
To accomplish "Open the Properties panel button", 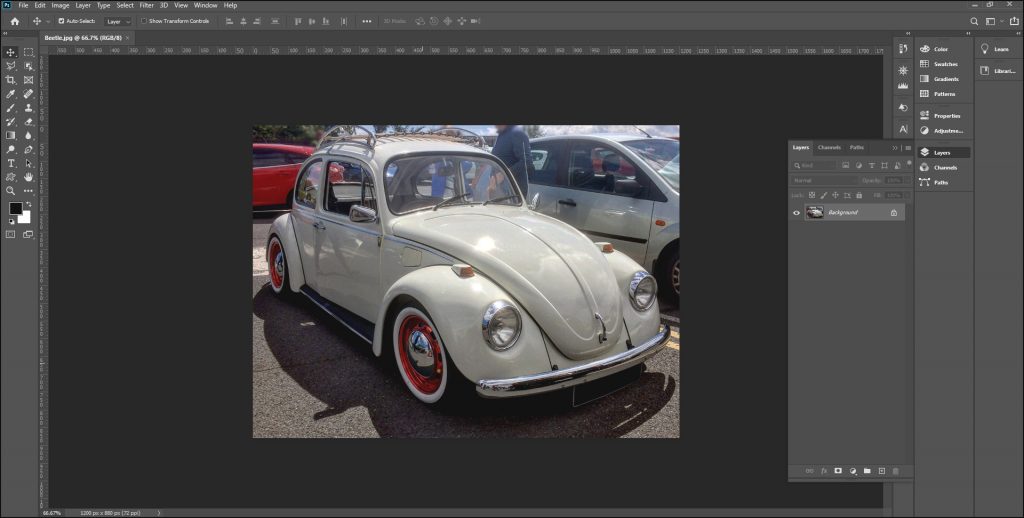I will (946, 116).
